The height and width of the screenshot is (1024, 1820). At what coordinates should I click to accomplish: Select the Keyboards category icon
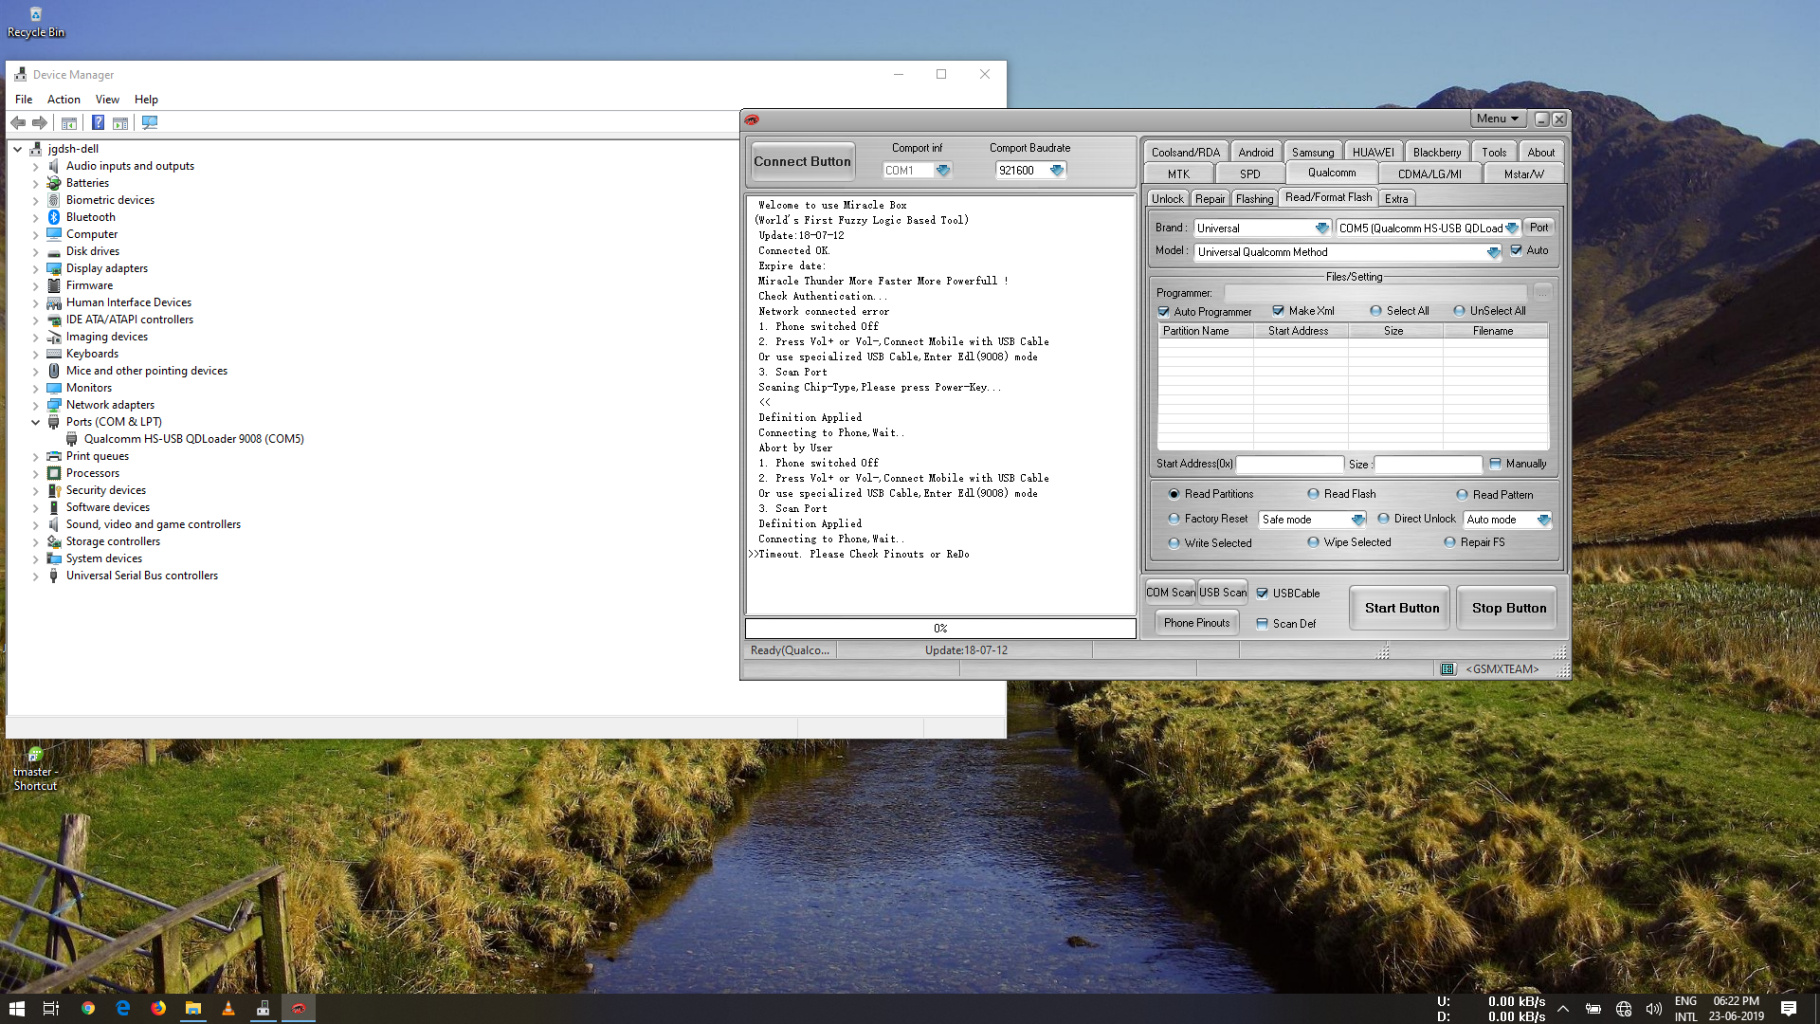54,354
